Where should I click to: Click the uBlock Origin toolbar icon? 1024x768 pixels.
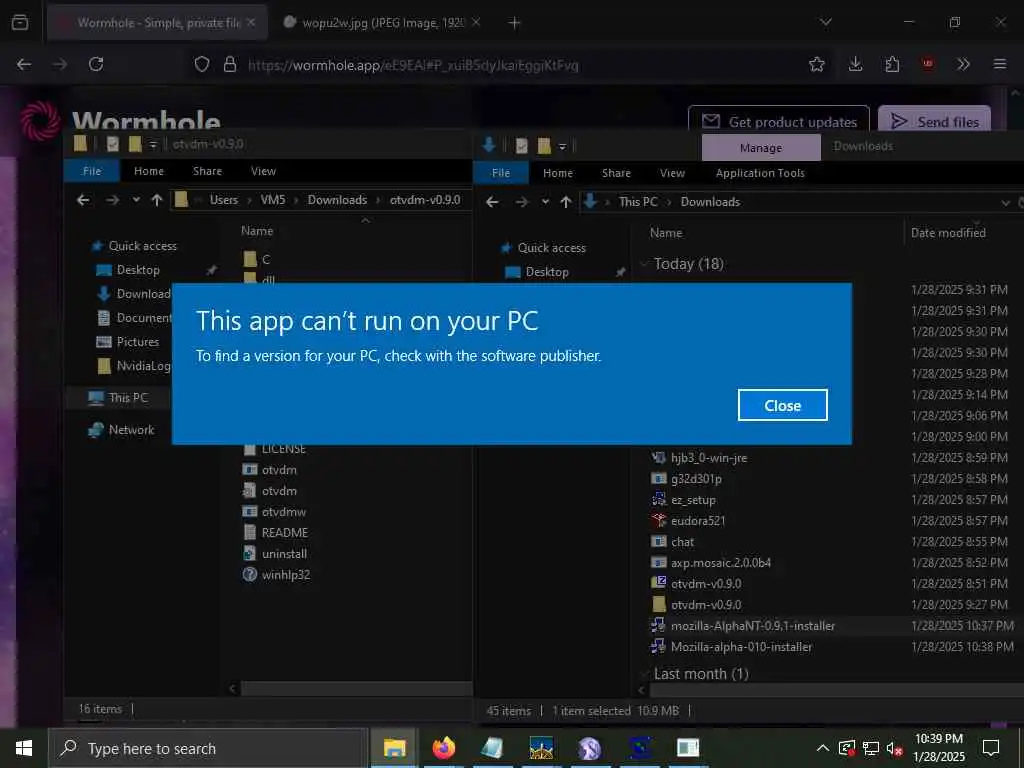pos(927,64)
